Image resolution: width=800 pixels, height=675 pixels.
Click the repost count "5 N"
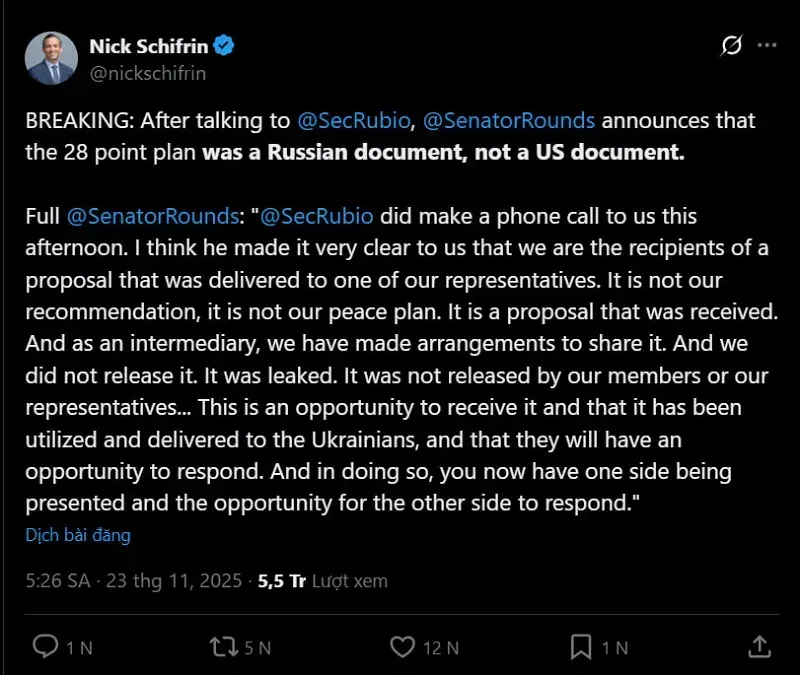(x=258, y=647)
